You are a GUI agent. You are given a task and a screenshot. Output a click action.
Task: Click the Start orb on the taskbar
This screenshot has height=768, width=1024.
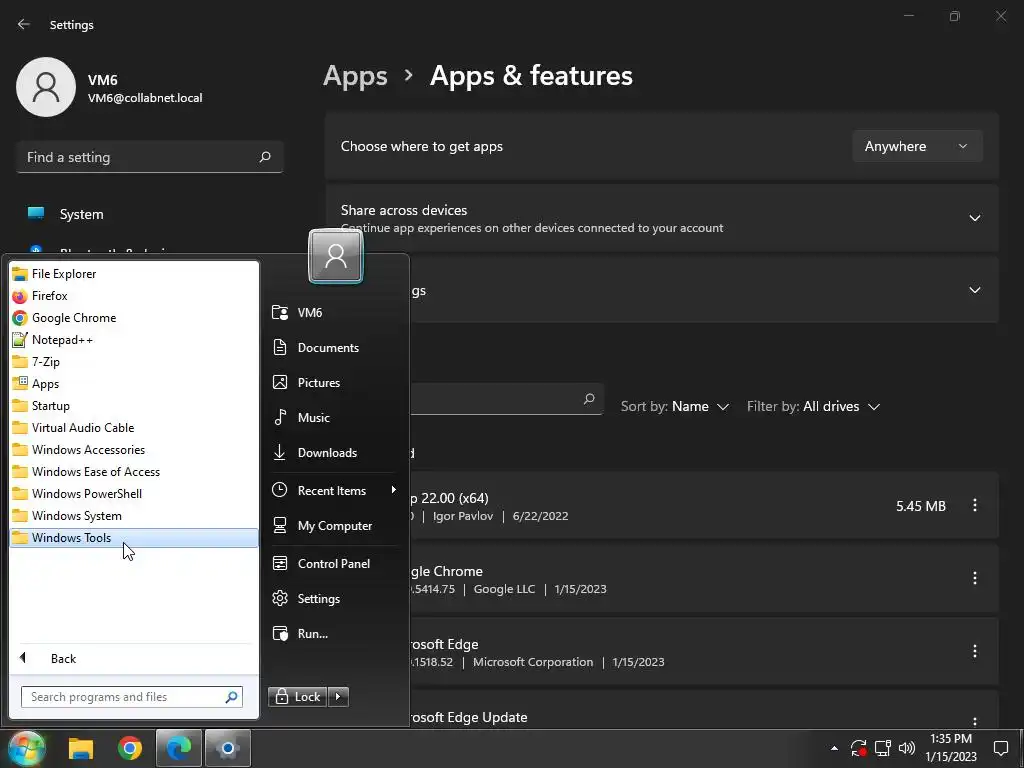click(x=26, y=748)
